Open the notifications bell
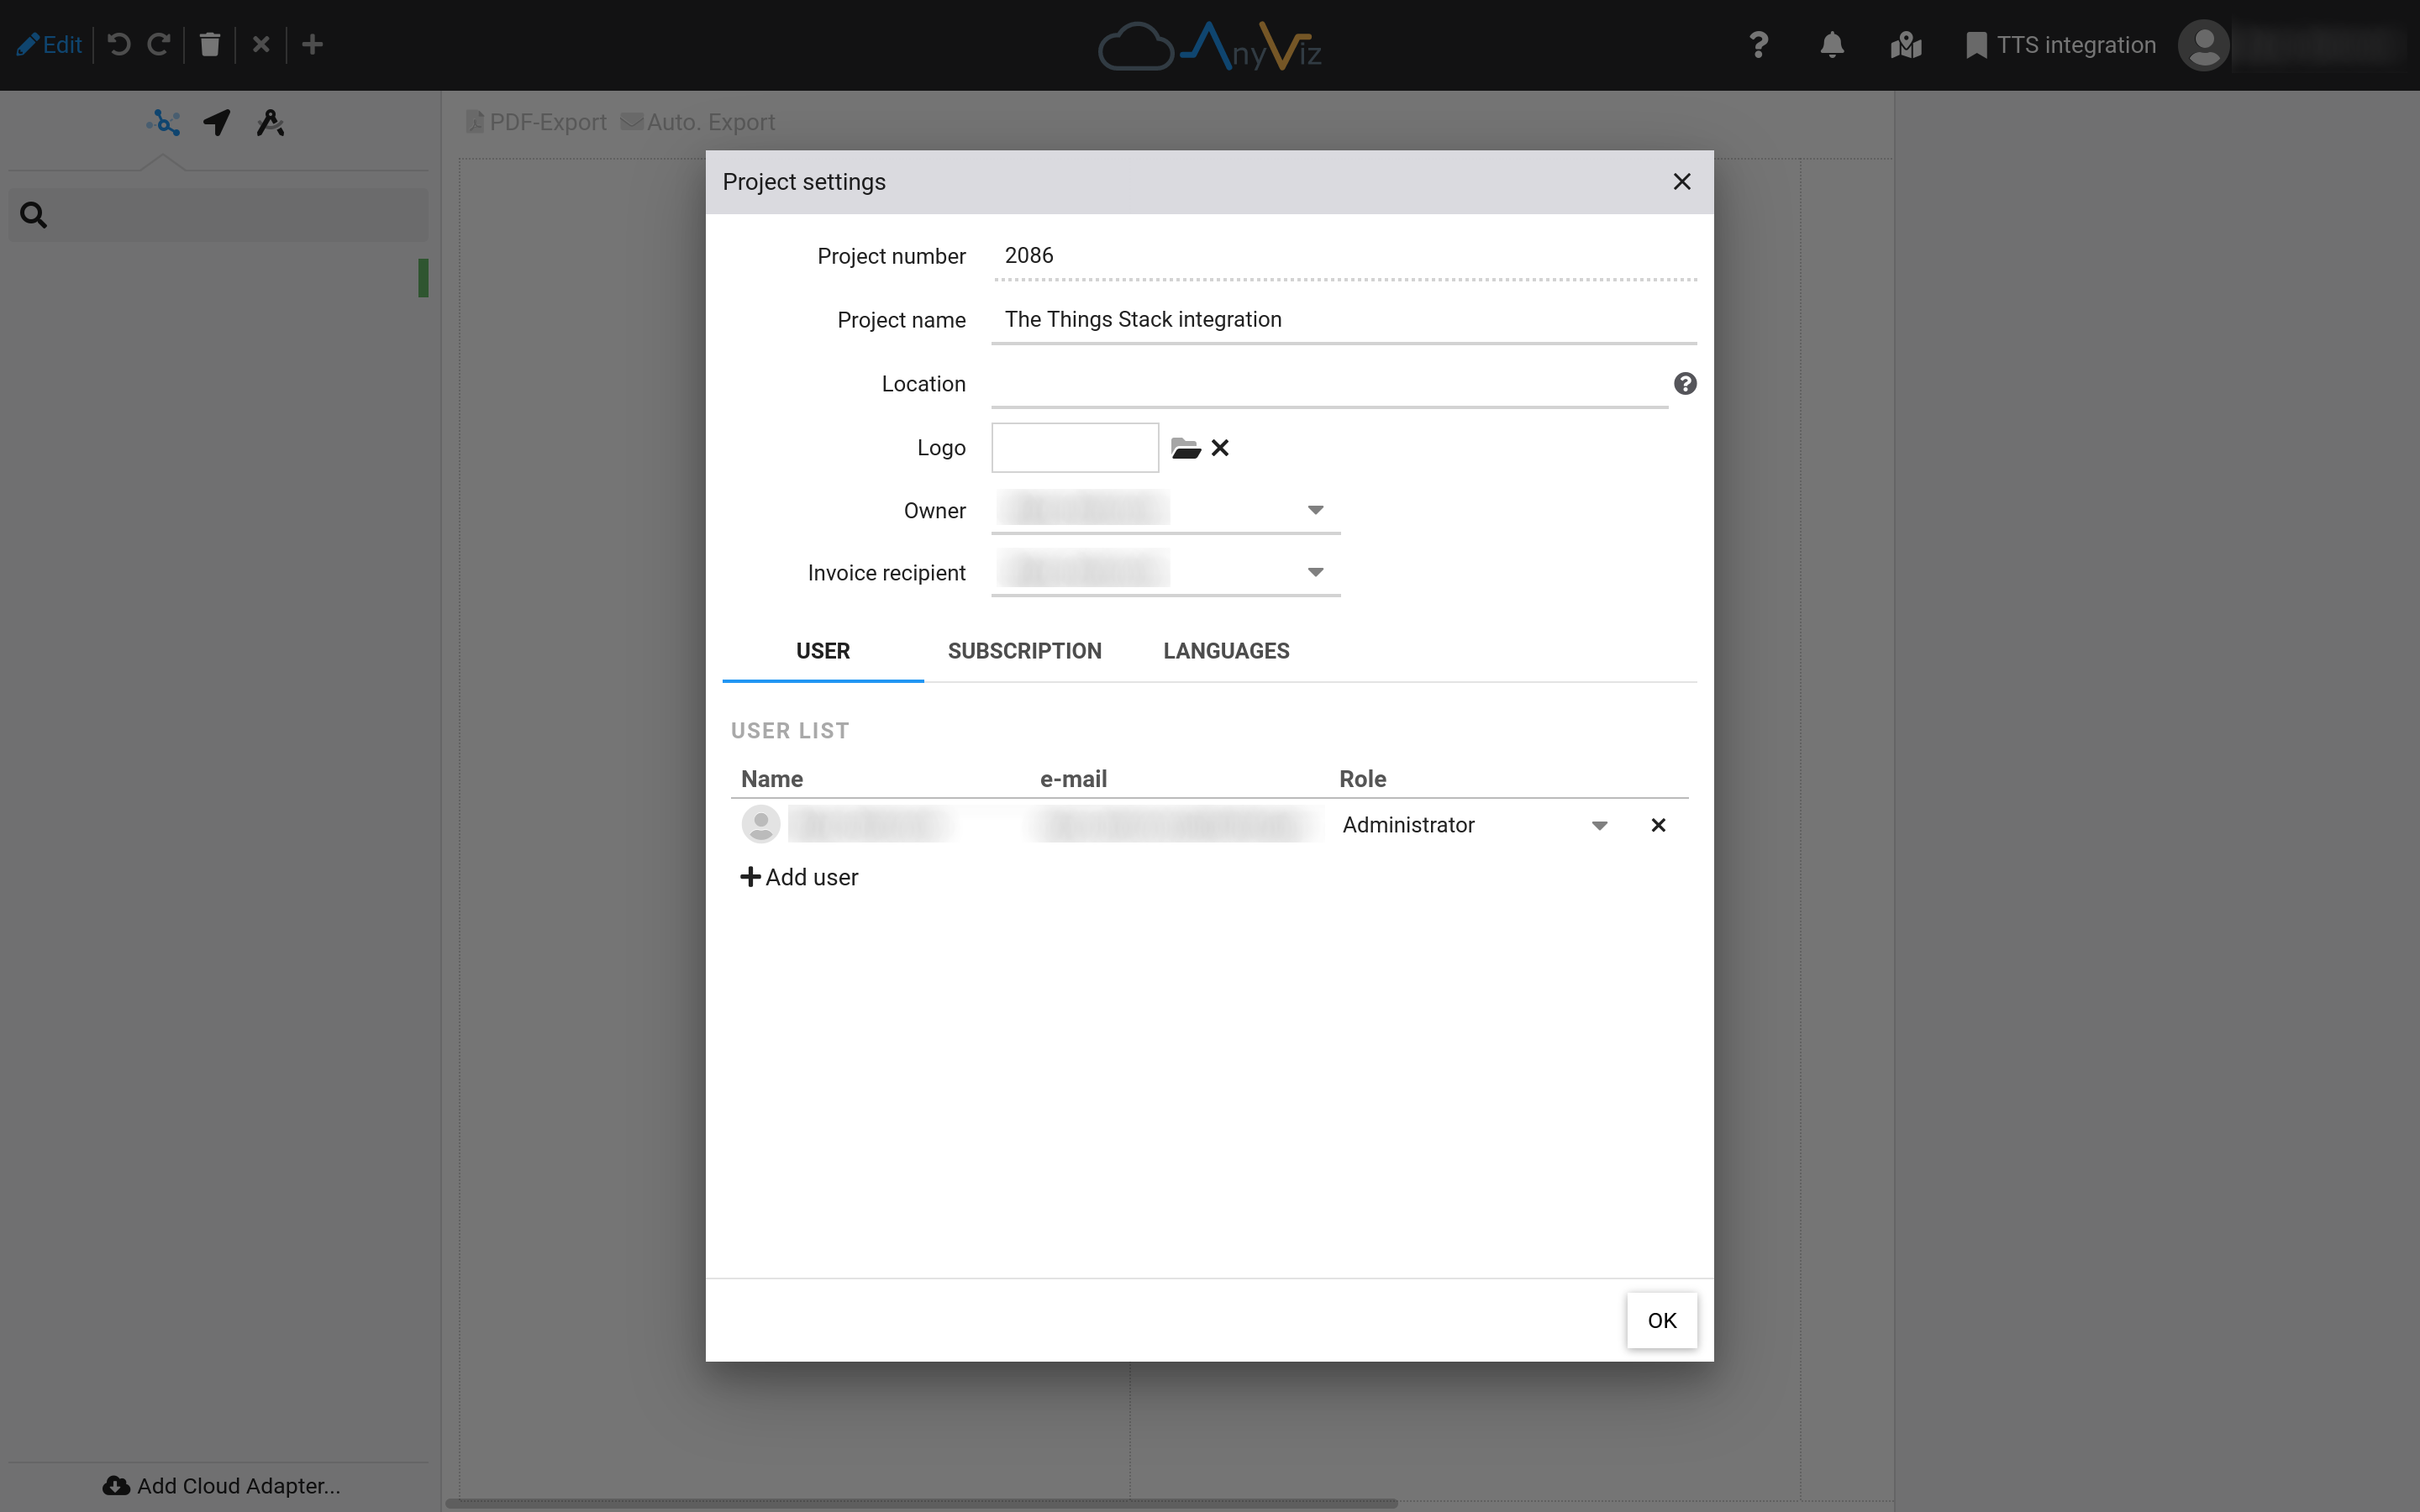Image resolution: width=2420 pixels, height=1512 pixels. [1833, 45]
